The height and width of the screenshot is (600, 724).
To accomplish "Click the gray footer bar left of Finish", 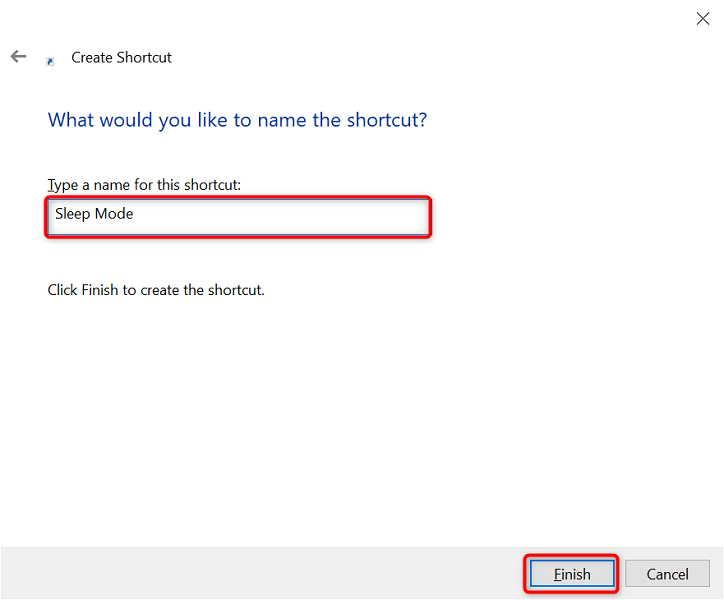I will pos(260,573).
